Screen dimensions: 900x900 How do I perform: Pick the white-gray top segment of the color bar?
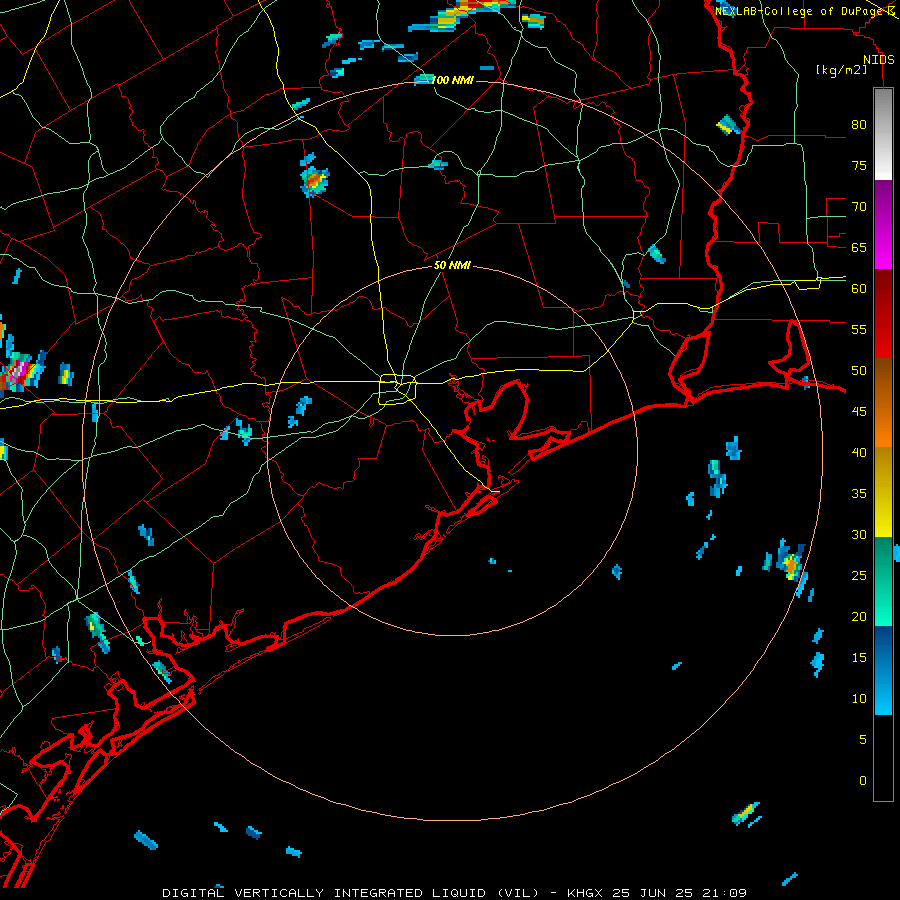[883, 134]
